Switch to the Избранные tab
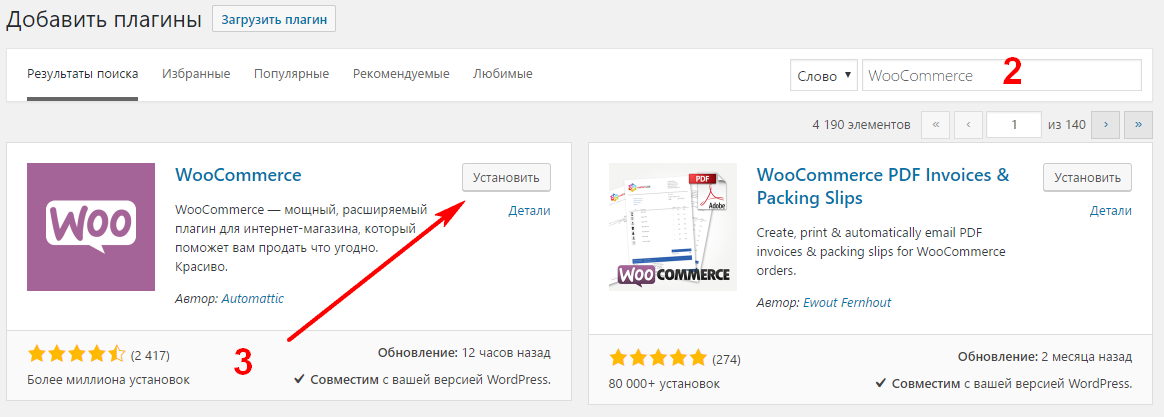The image size is (1164, 417). [x=196, y=74]
